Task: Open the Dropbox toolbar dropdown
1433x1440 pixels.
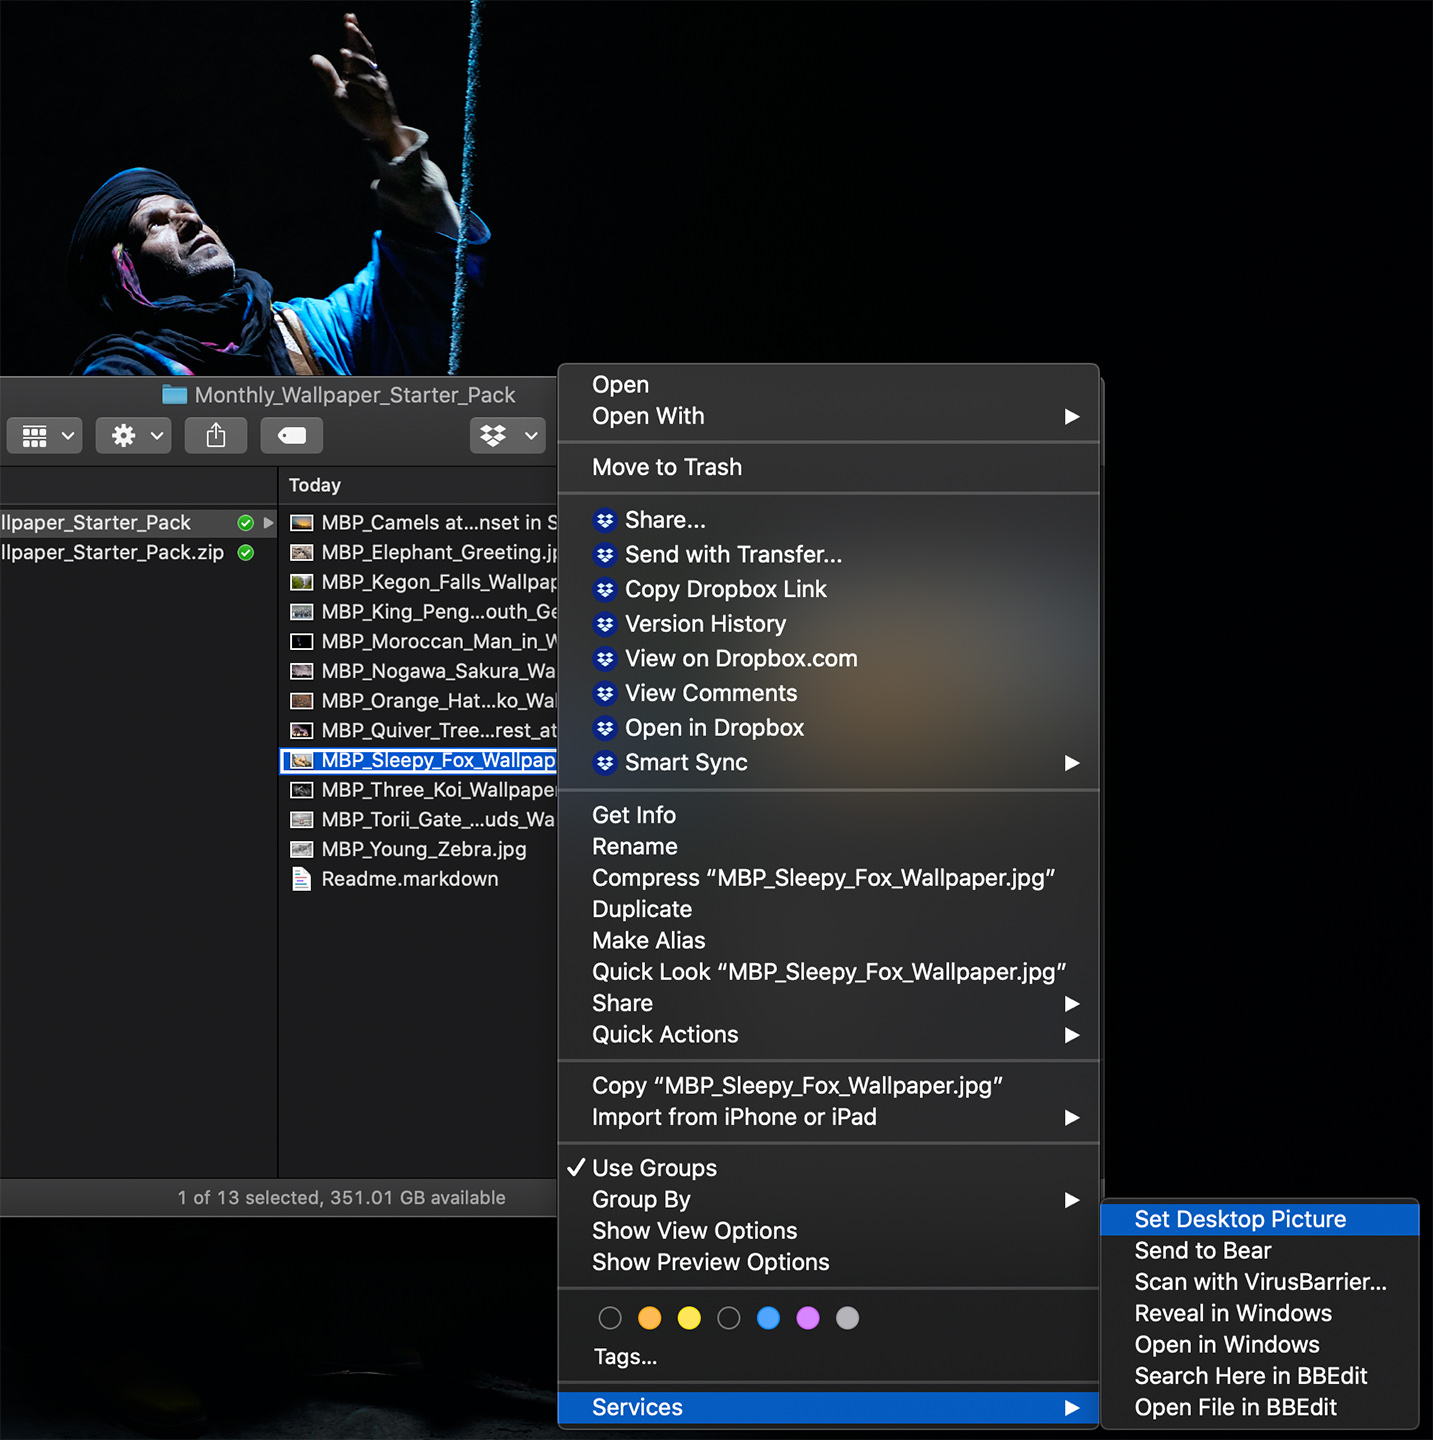Action: 508,436
